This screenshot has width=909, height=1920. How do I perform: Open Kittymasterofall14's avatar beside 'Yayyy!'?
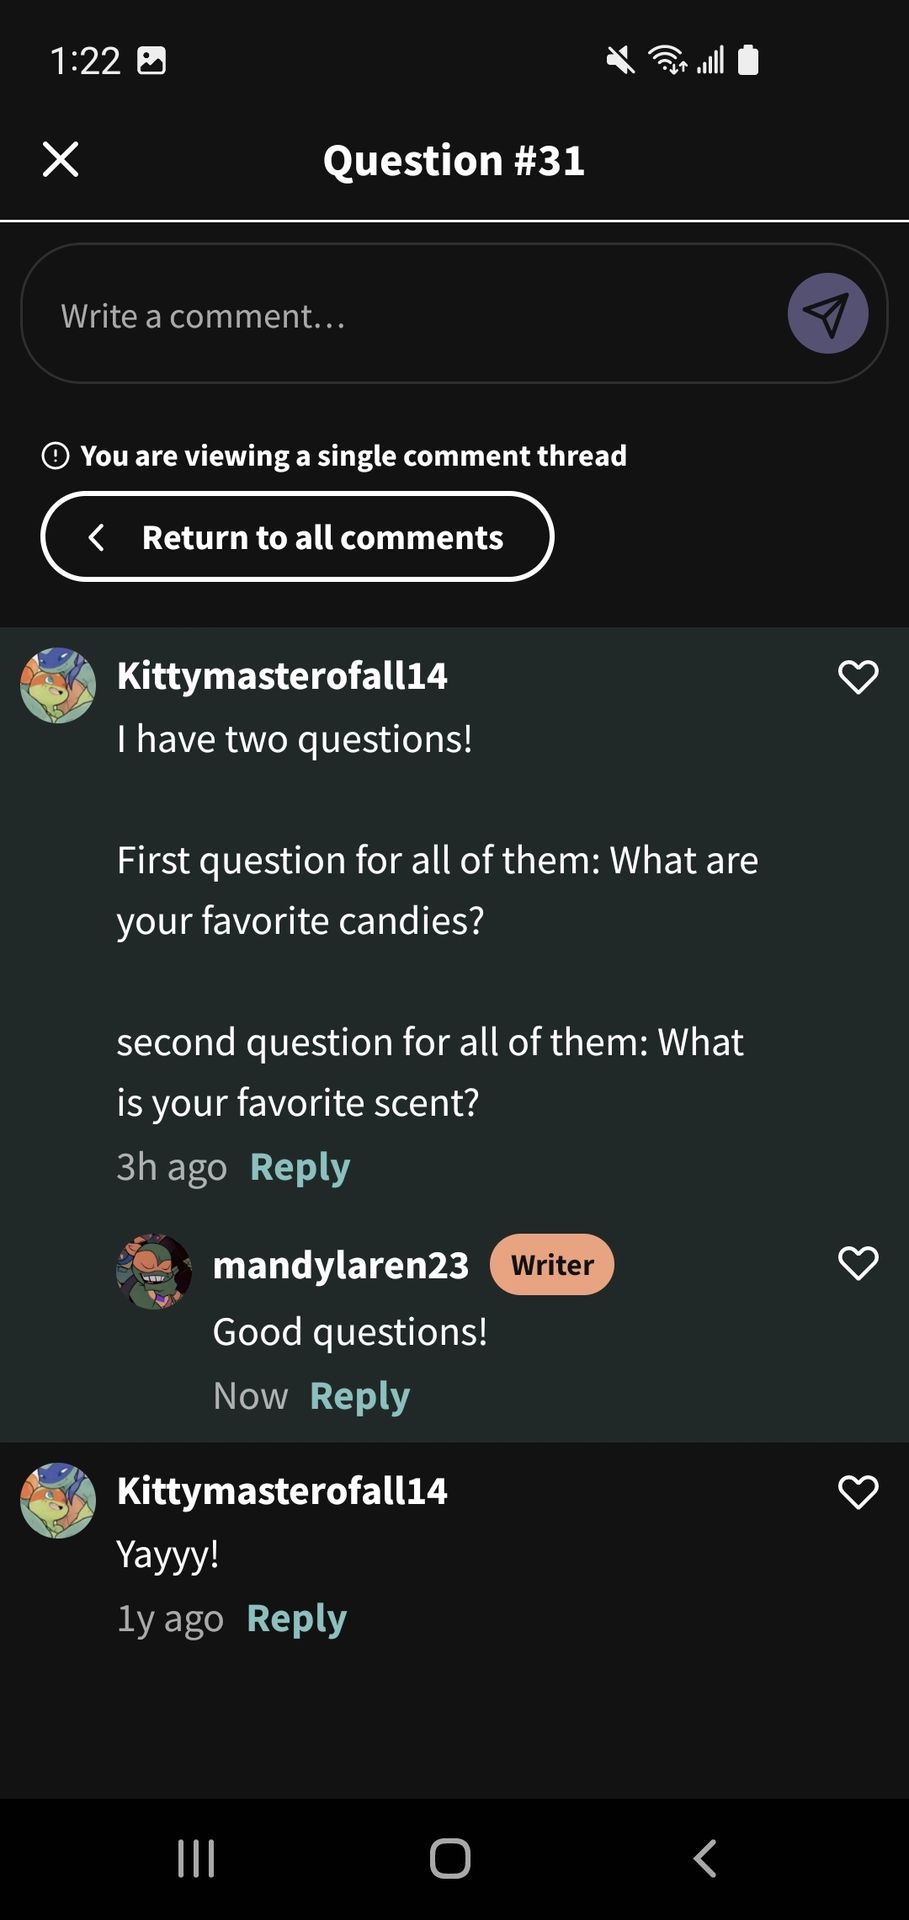click(x=58, y=1500)
